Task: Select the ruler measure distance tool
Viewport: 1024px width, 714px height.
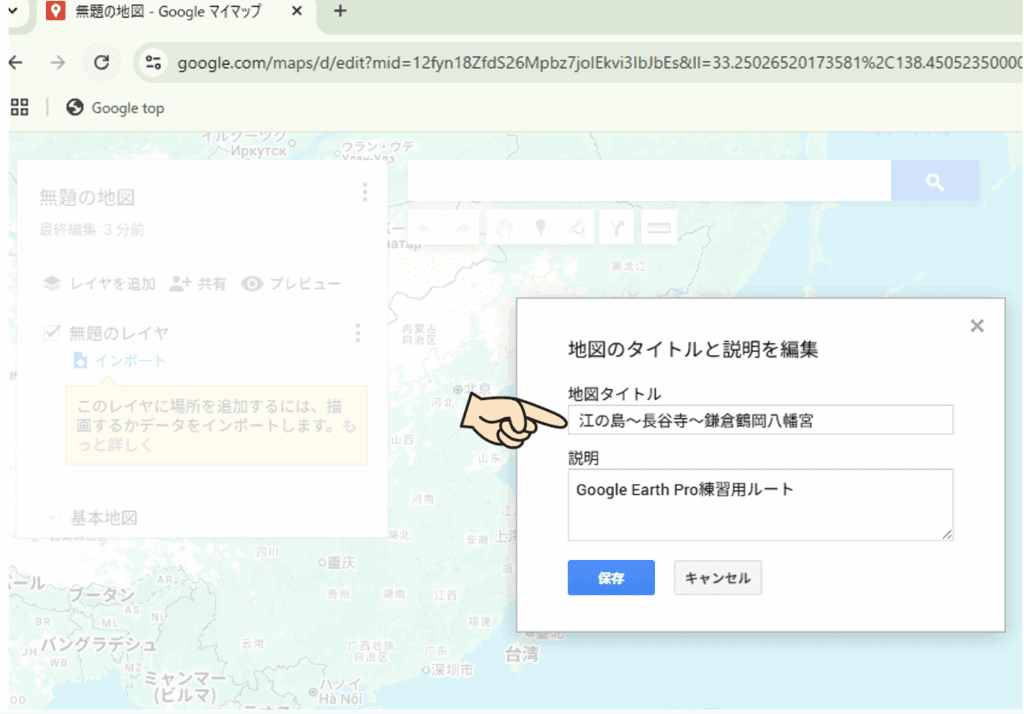Action: [x=657, y=228]
